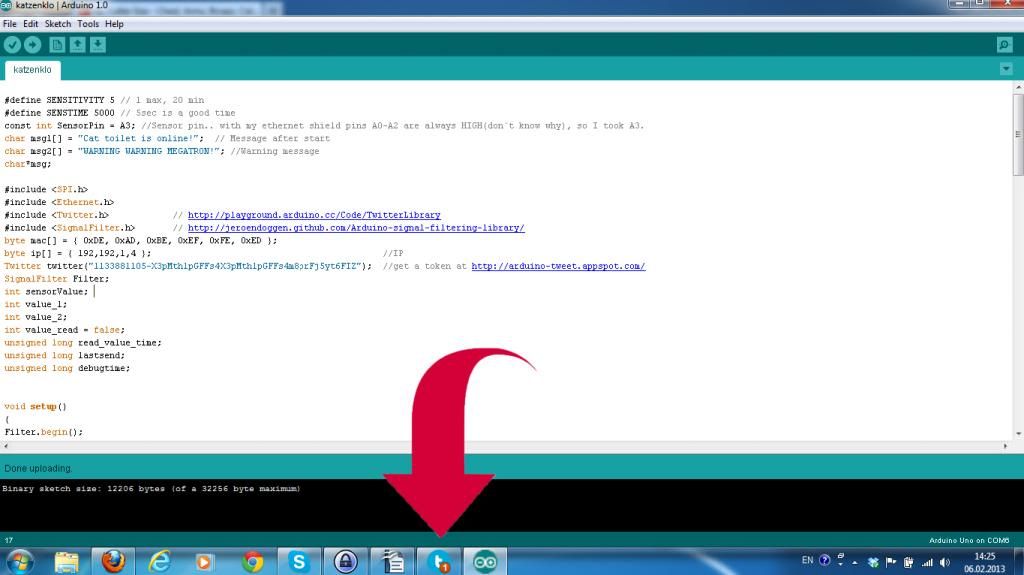Click the 'Filter.begin();' line
1024x575 pixels.
tap(43, 432)
